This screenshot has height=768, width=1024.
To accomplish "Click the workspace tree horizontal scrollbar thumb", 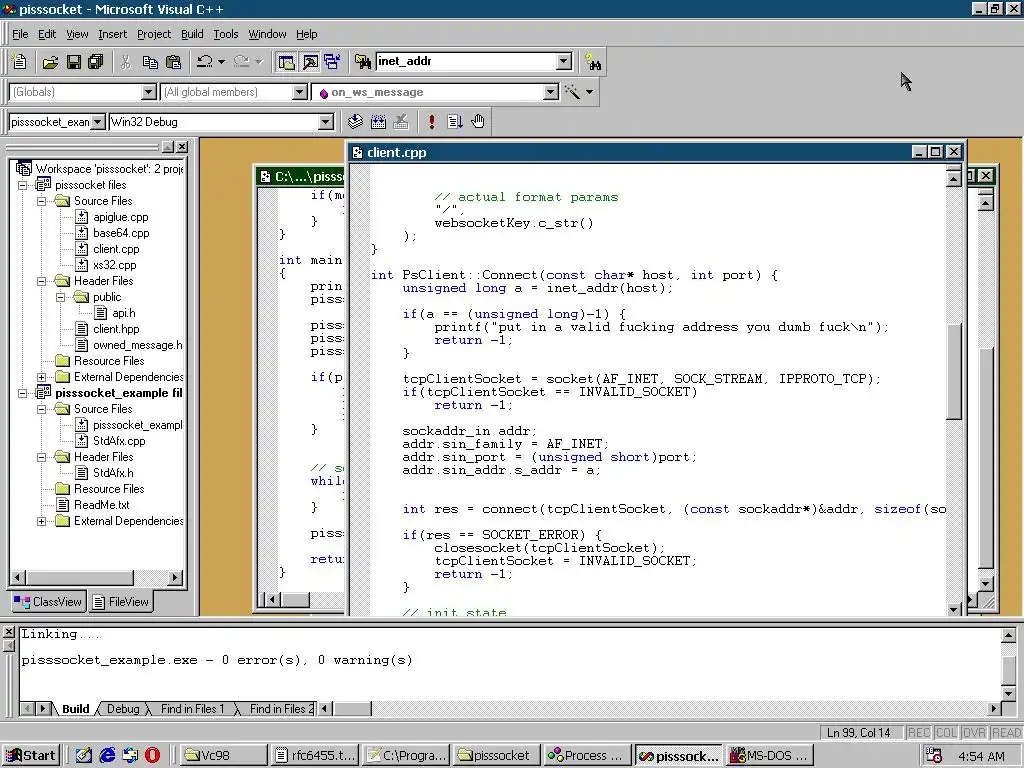I will 80,577.
